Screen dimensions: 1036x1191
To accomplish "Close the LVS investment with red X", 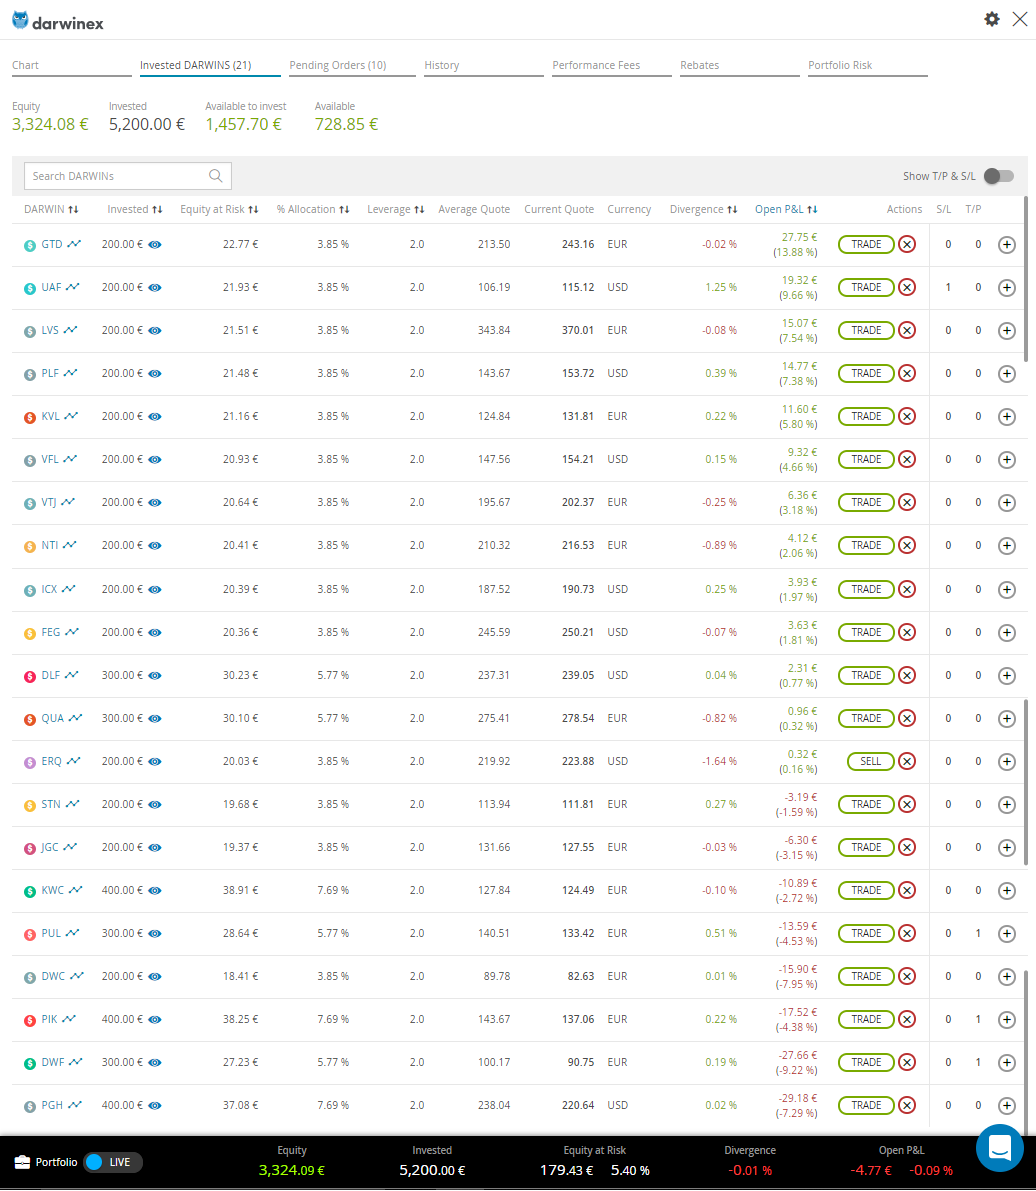I will tap(907, 330).
